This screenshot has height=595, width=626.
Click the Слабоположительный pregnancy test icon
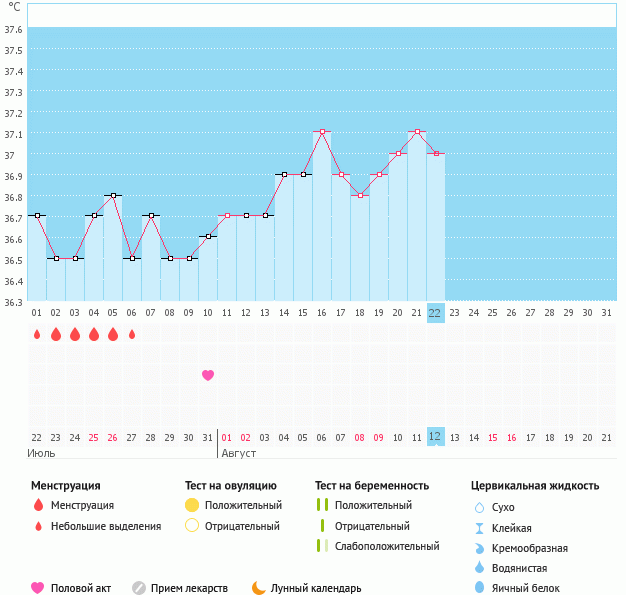322,546
